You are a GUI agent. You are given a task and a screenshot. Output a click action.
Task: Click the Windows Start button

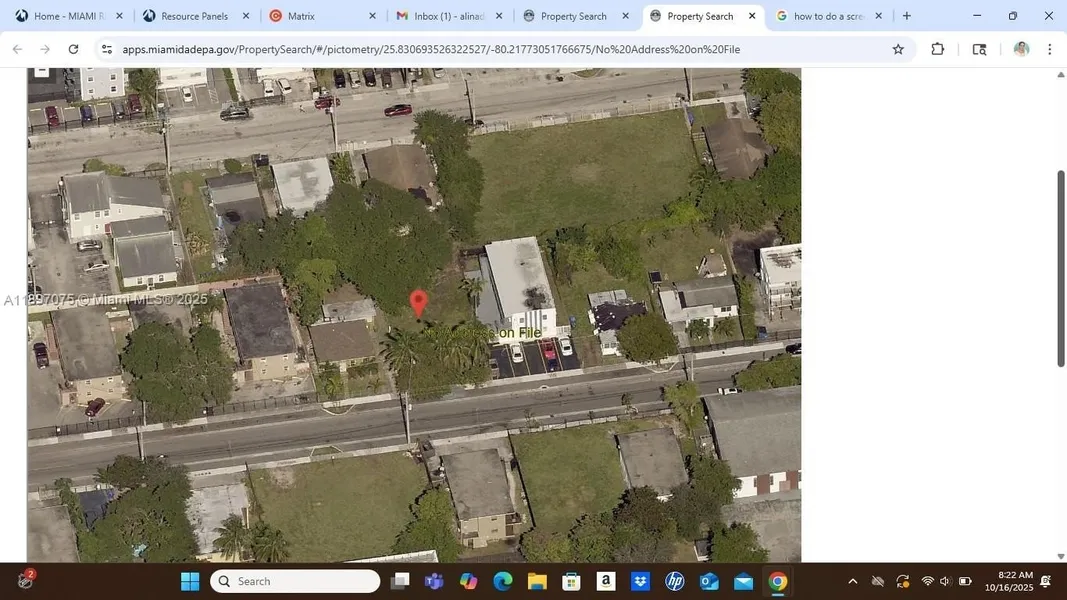coord(190,581)
